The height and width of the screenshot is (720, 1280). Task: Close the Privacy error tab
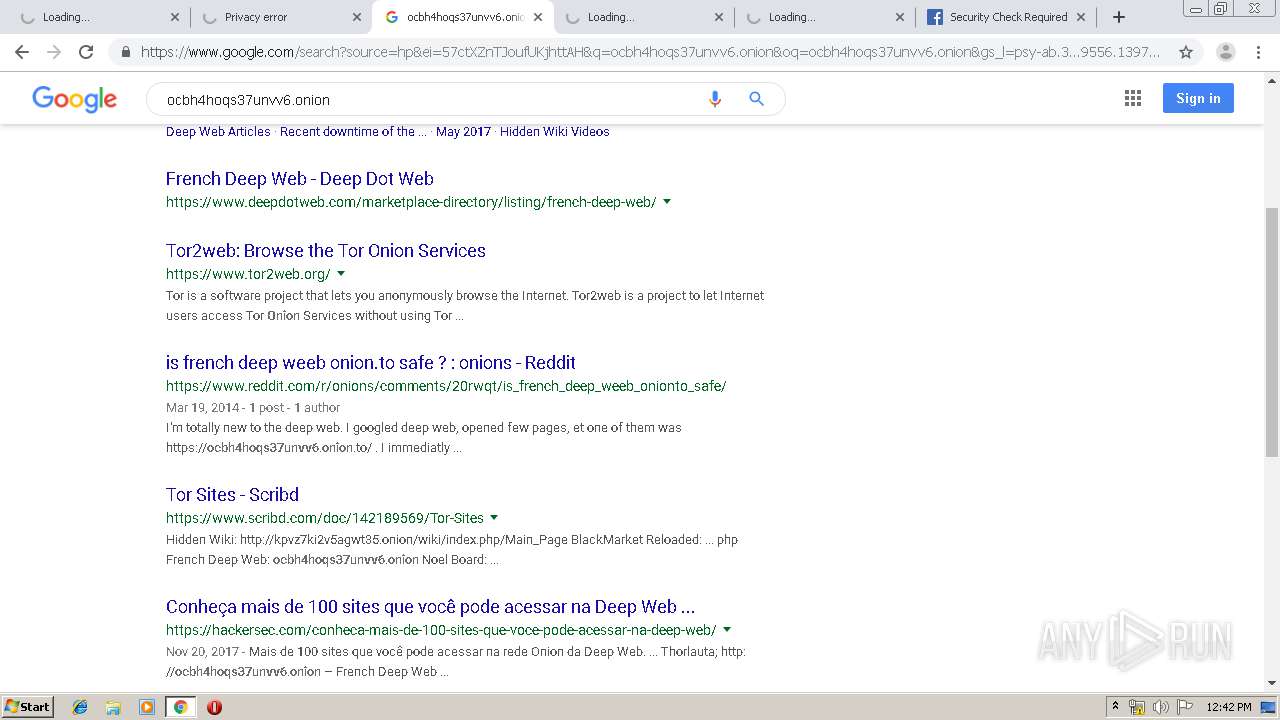357,17
